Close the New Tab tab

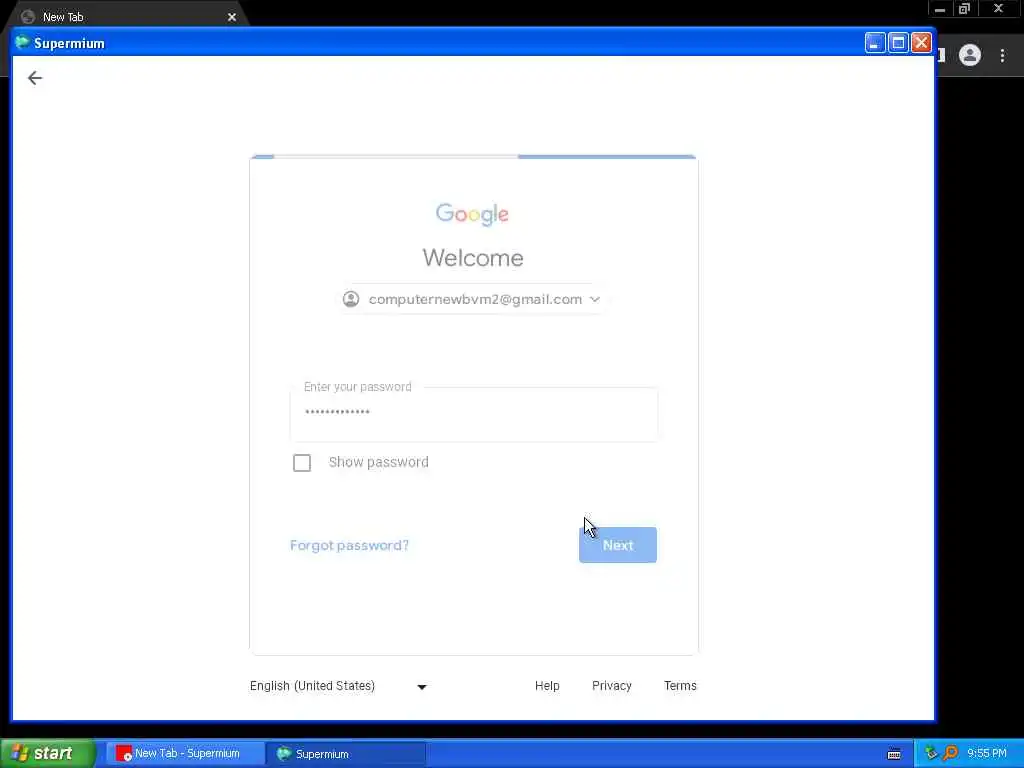click(x=232, y=17)
